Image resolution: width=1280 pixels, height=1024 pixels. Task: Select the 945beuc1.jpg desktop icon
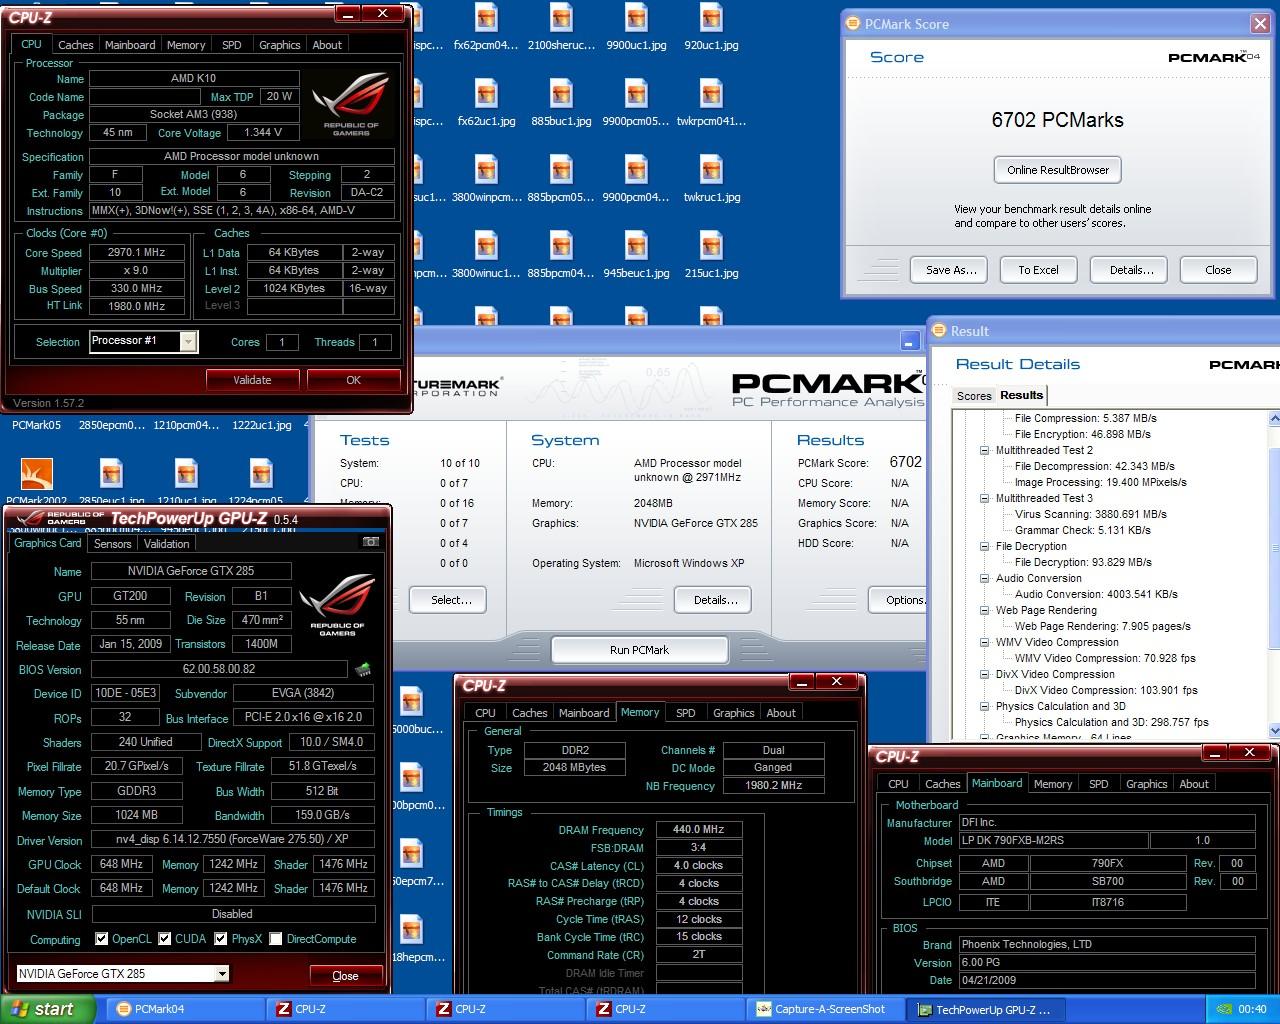coord(636,255)
